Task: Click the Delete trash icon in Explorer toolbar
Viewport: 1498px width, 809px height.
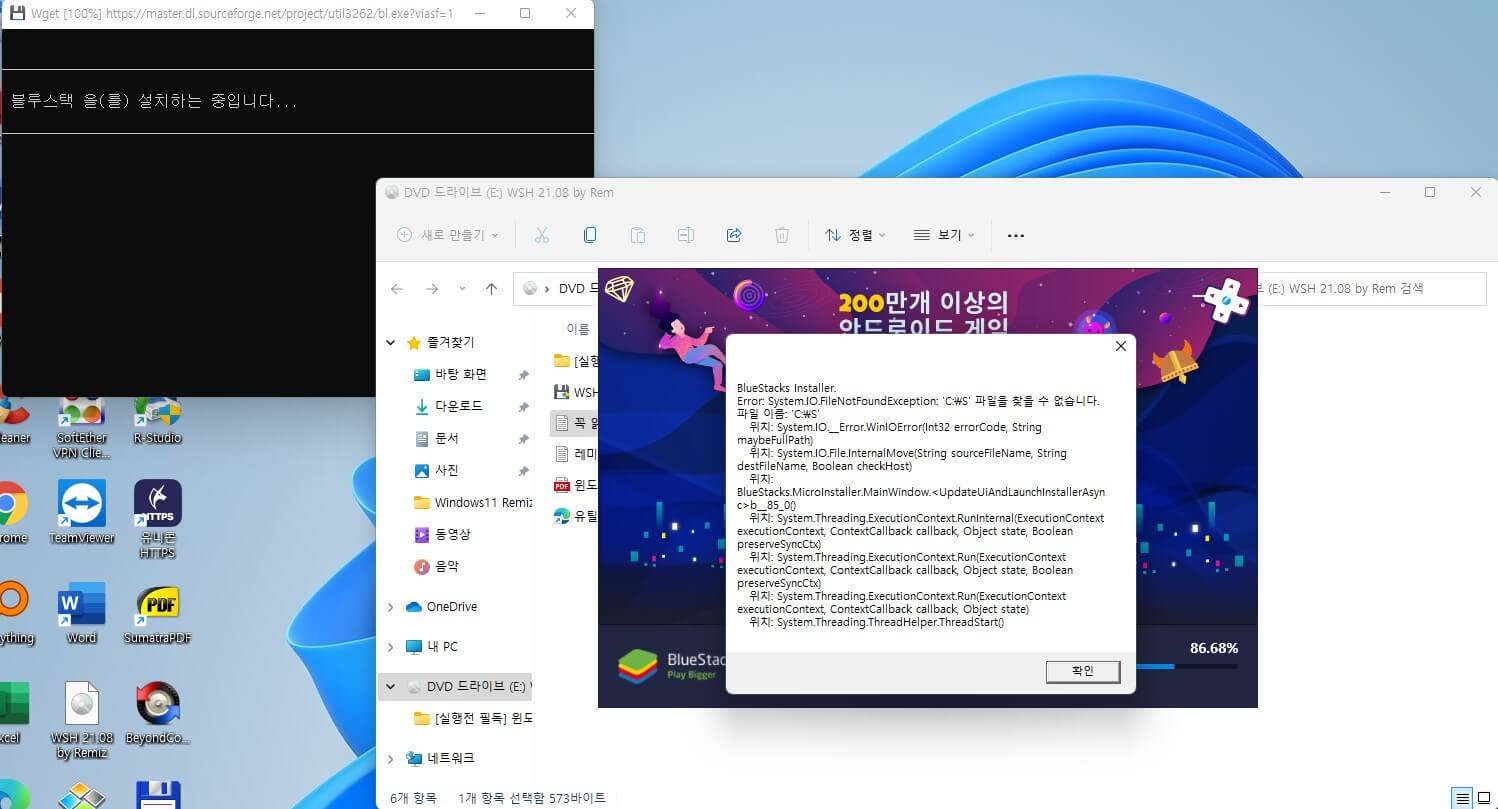Action: click(x=782, y=235)
